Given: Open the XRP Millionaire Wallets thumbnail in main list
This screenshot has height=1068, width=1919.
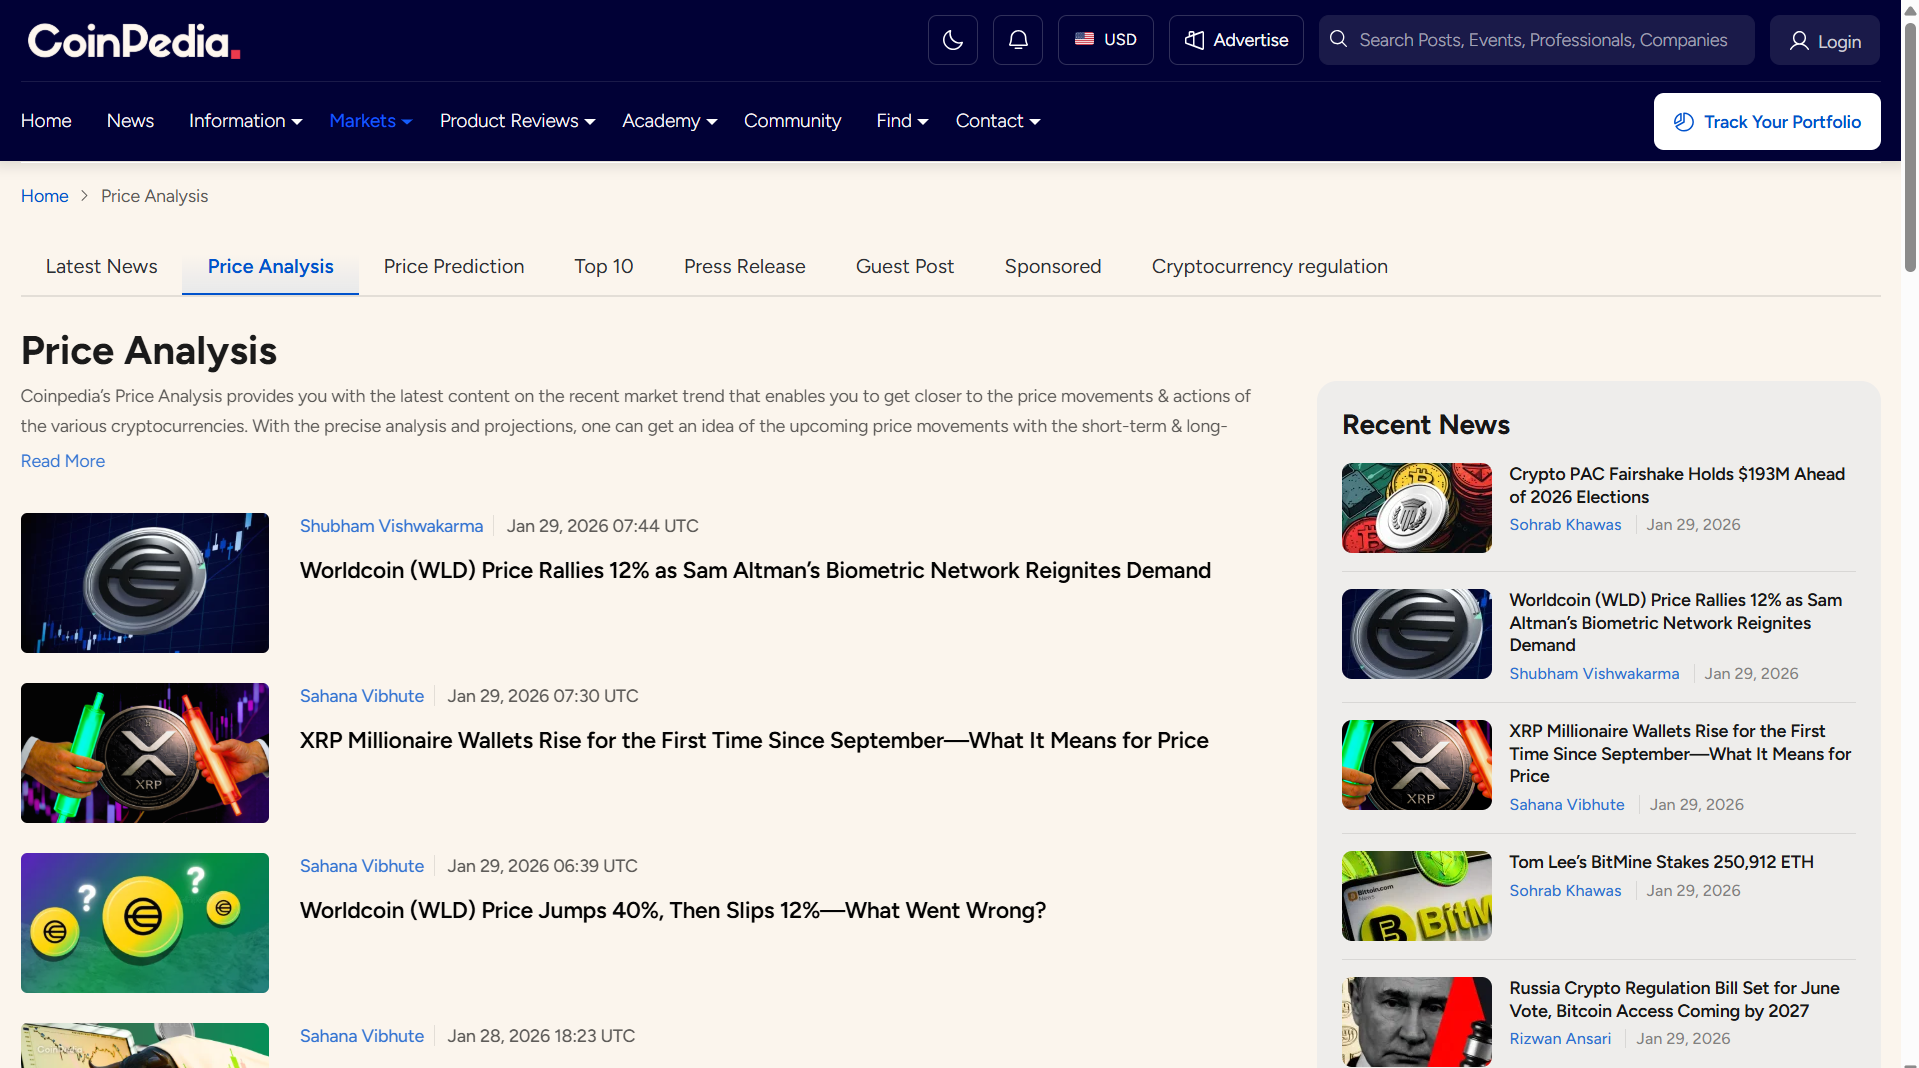Looking at the screenshot, I should (x=145, y=753).
